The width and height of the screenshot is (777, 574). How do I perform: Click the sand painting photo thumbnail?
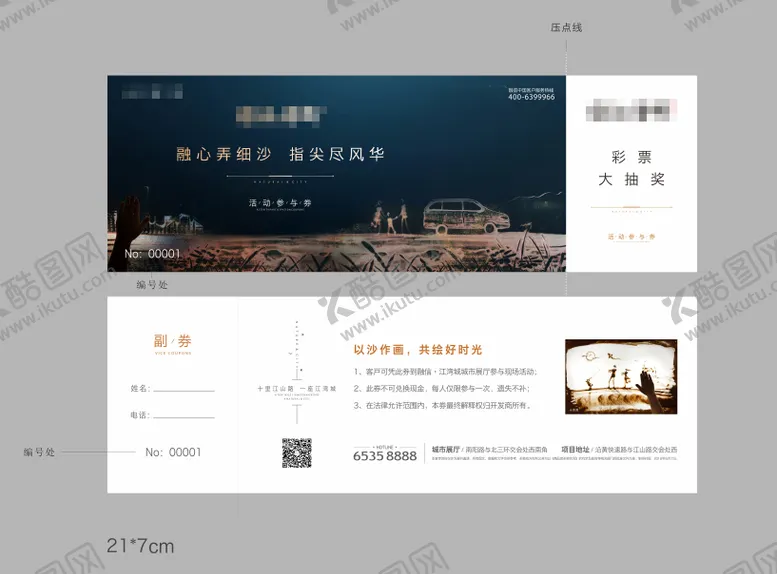point(621,377)
